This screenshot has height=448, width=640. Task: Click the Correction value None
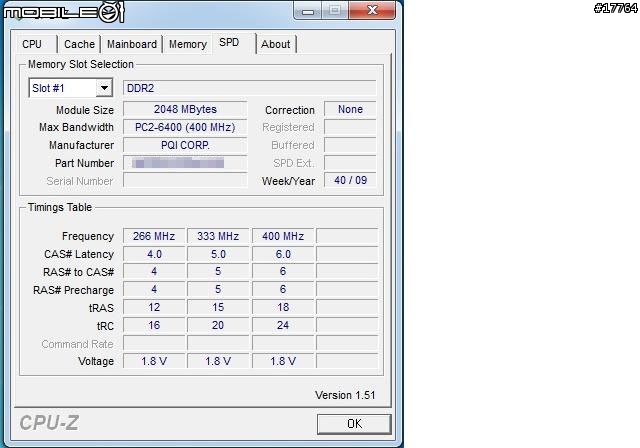(350, 109)
